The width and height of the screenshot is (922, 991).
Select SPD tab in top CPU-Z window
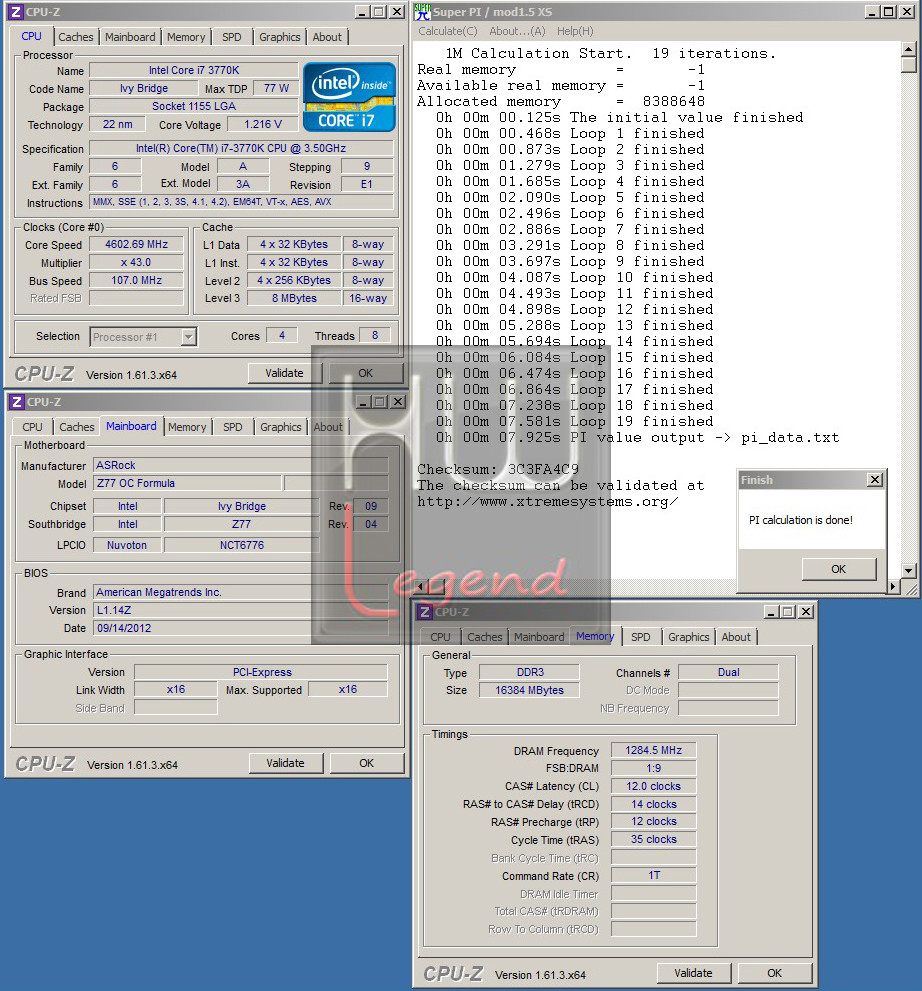click(232, 37)
